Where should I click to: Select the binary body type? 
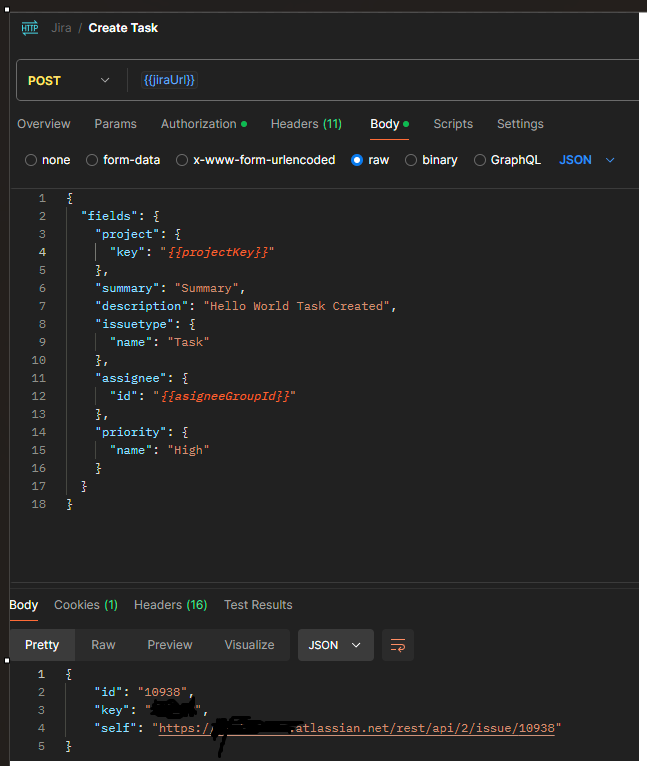(x=431, y=160)
